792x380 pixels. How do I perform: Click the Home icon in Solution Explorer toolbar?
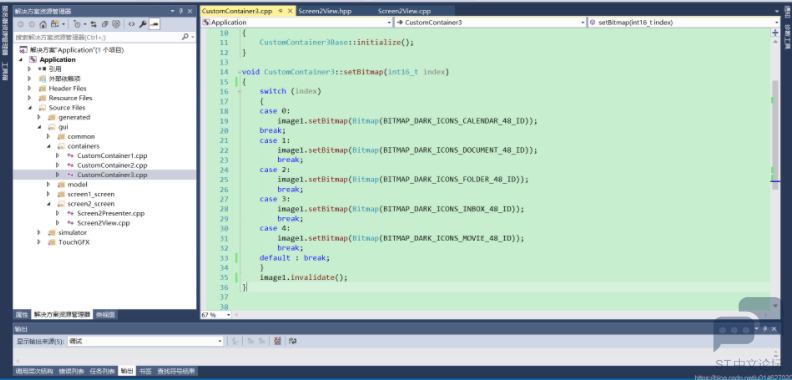(43, 24)
